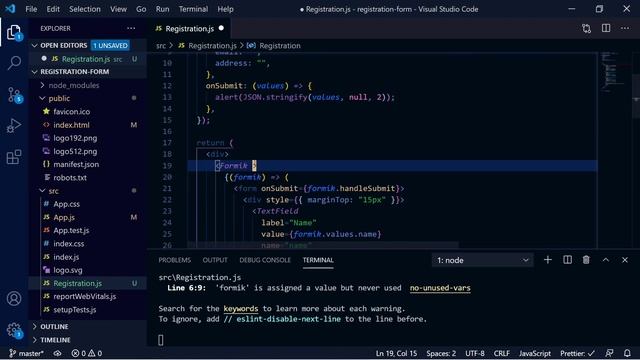Click the feedback icon in status bar
Viewport: 640px width, 360px height.
tap(609, 353)
